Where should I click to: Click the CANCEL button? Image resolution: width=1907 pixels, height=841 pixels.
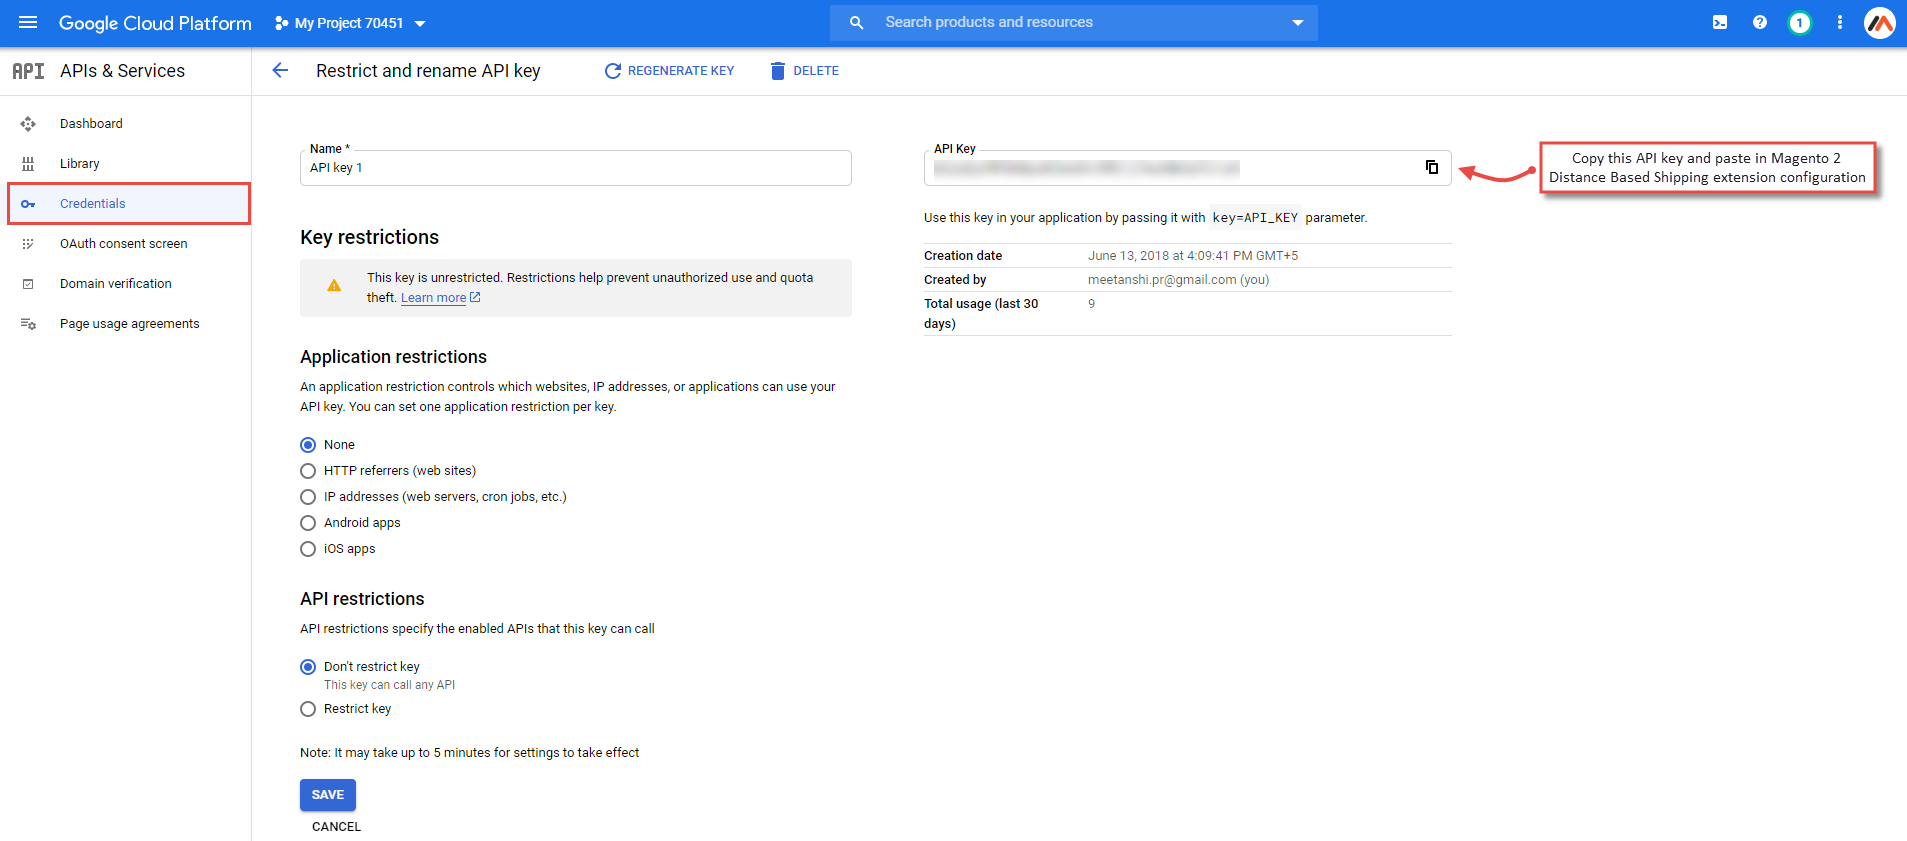(x=336, y=827)
